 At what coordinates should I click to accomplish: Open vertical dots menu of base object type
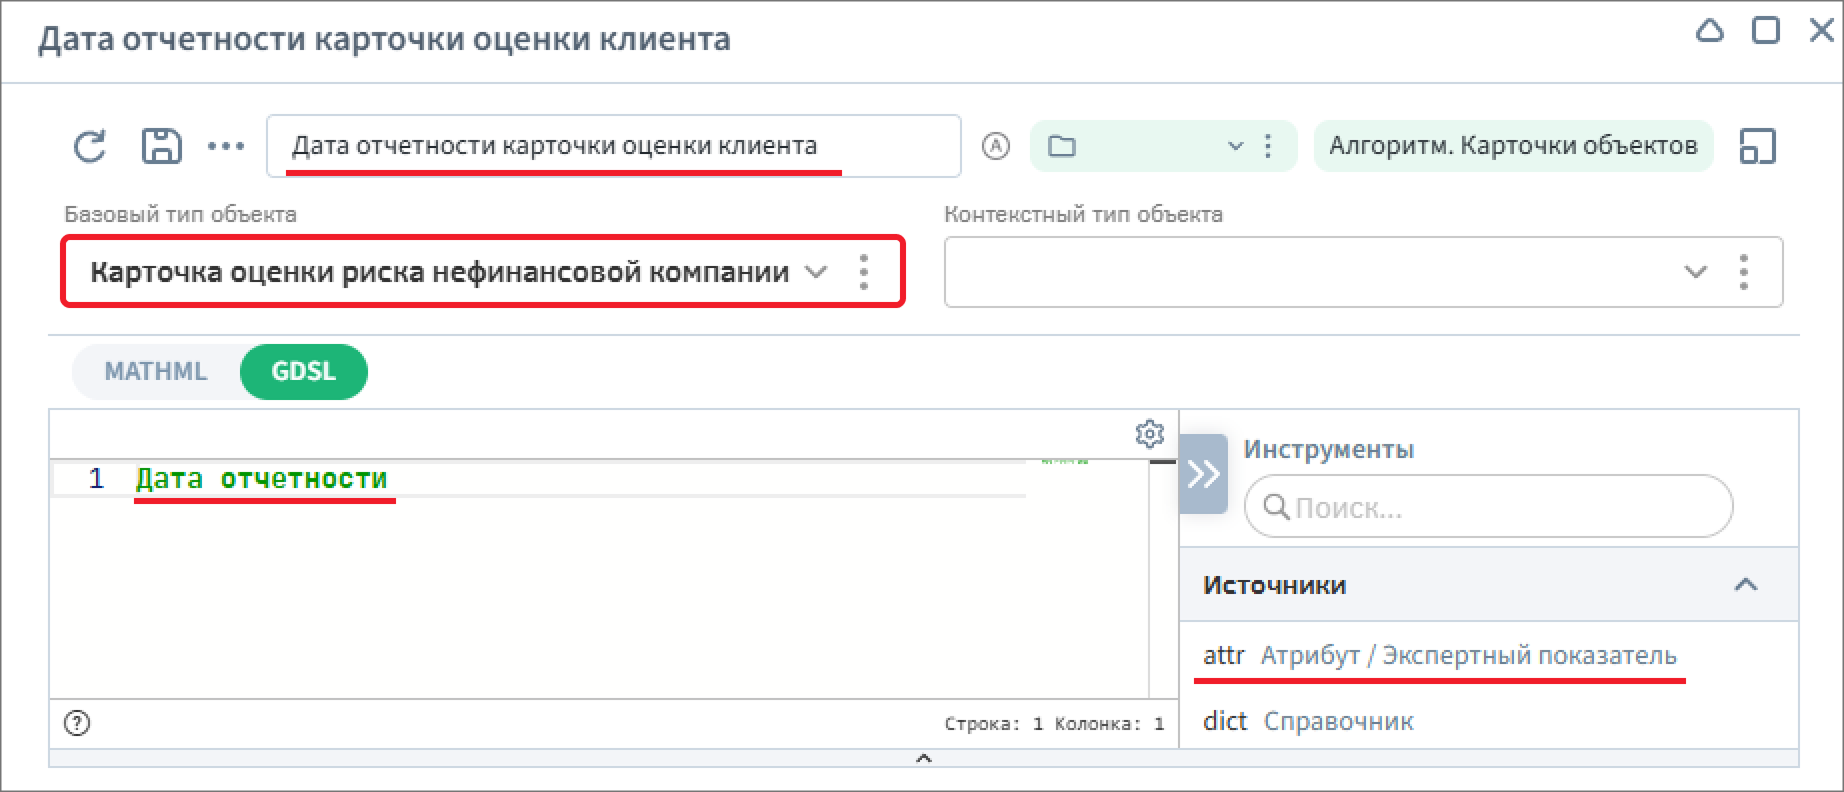tap(864, 271)
